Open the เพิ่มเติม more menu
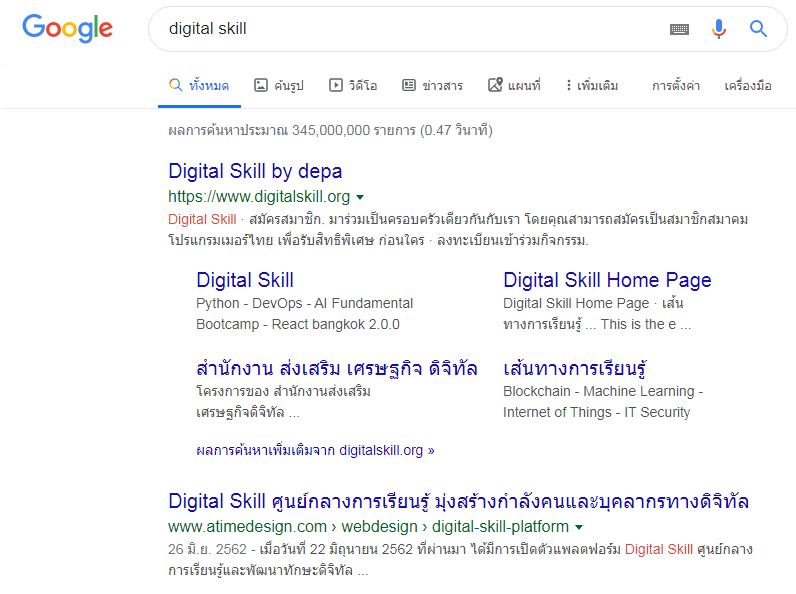Screen dimensions: 796x594 click(x=592, y=85)
